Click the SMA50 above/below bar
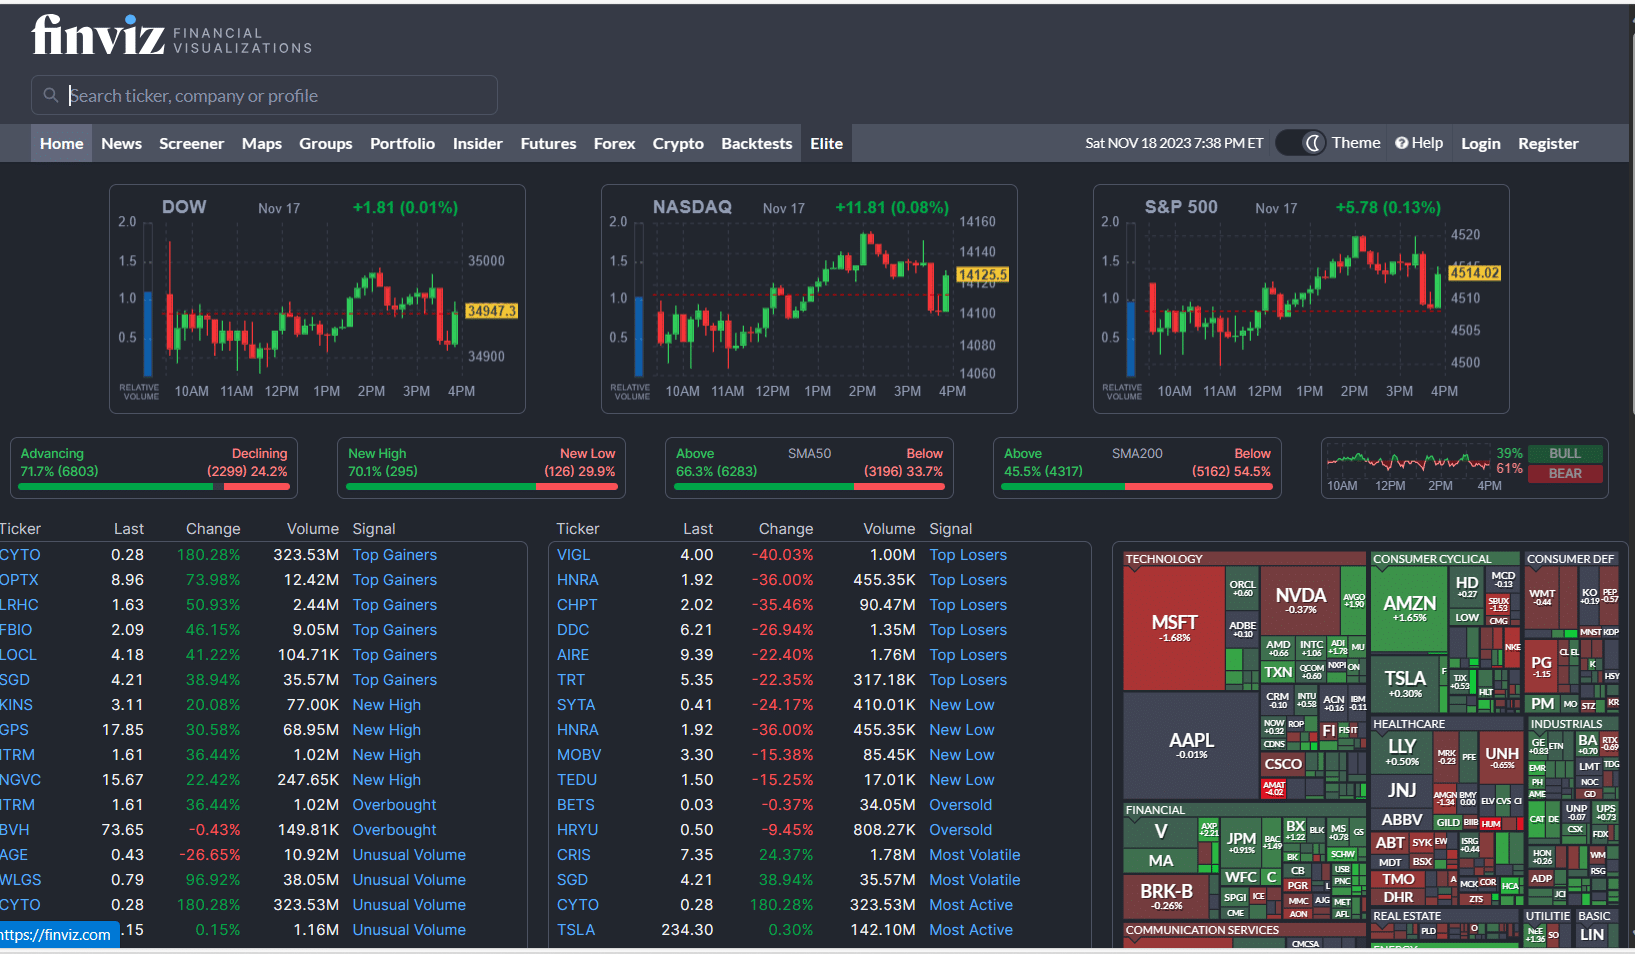The width and height of the screenshot is (1635, 954). 809,487
